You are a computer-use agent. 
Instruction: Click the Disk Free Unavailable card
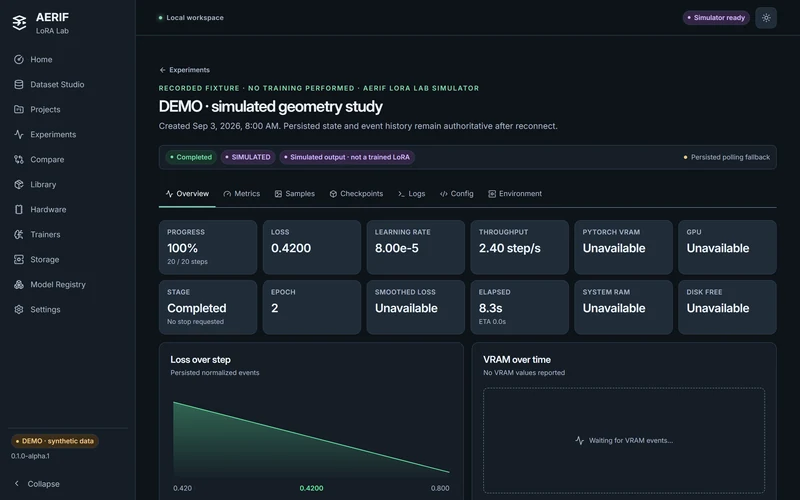[x=727, y=307]
